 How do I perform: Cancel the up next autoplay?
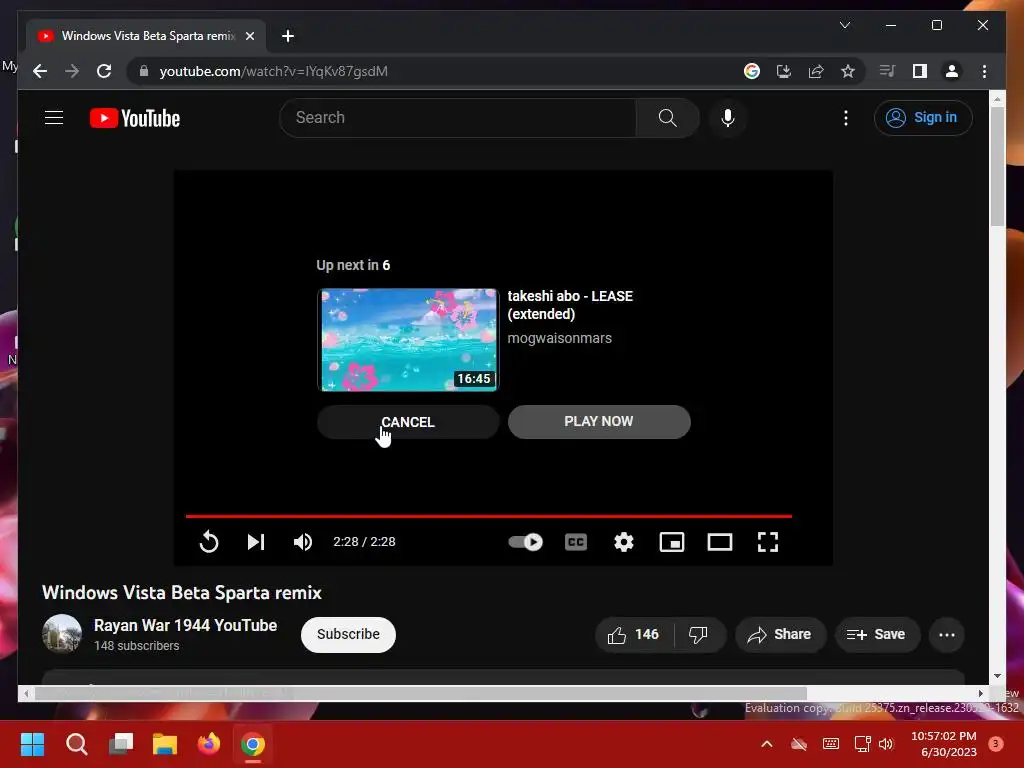tap(408, 422)
